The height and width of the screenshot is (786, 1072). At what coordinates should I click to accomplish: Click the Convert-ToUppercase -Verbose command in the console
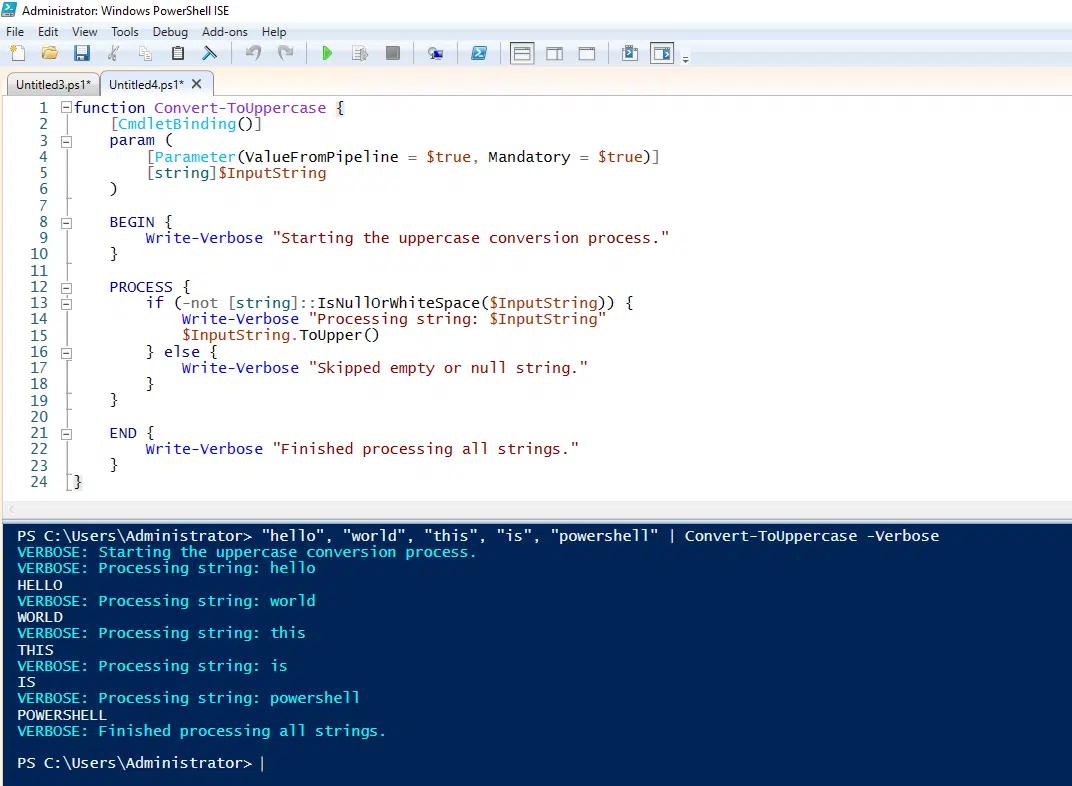click(812, 536)
